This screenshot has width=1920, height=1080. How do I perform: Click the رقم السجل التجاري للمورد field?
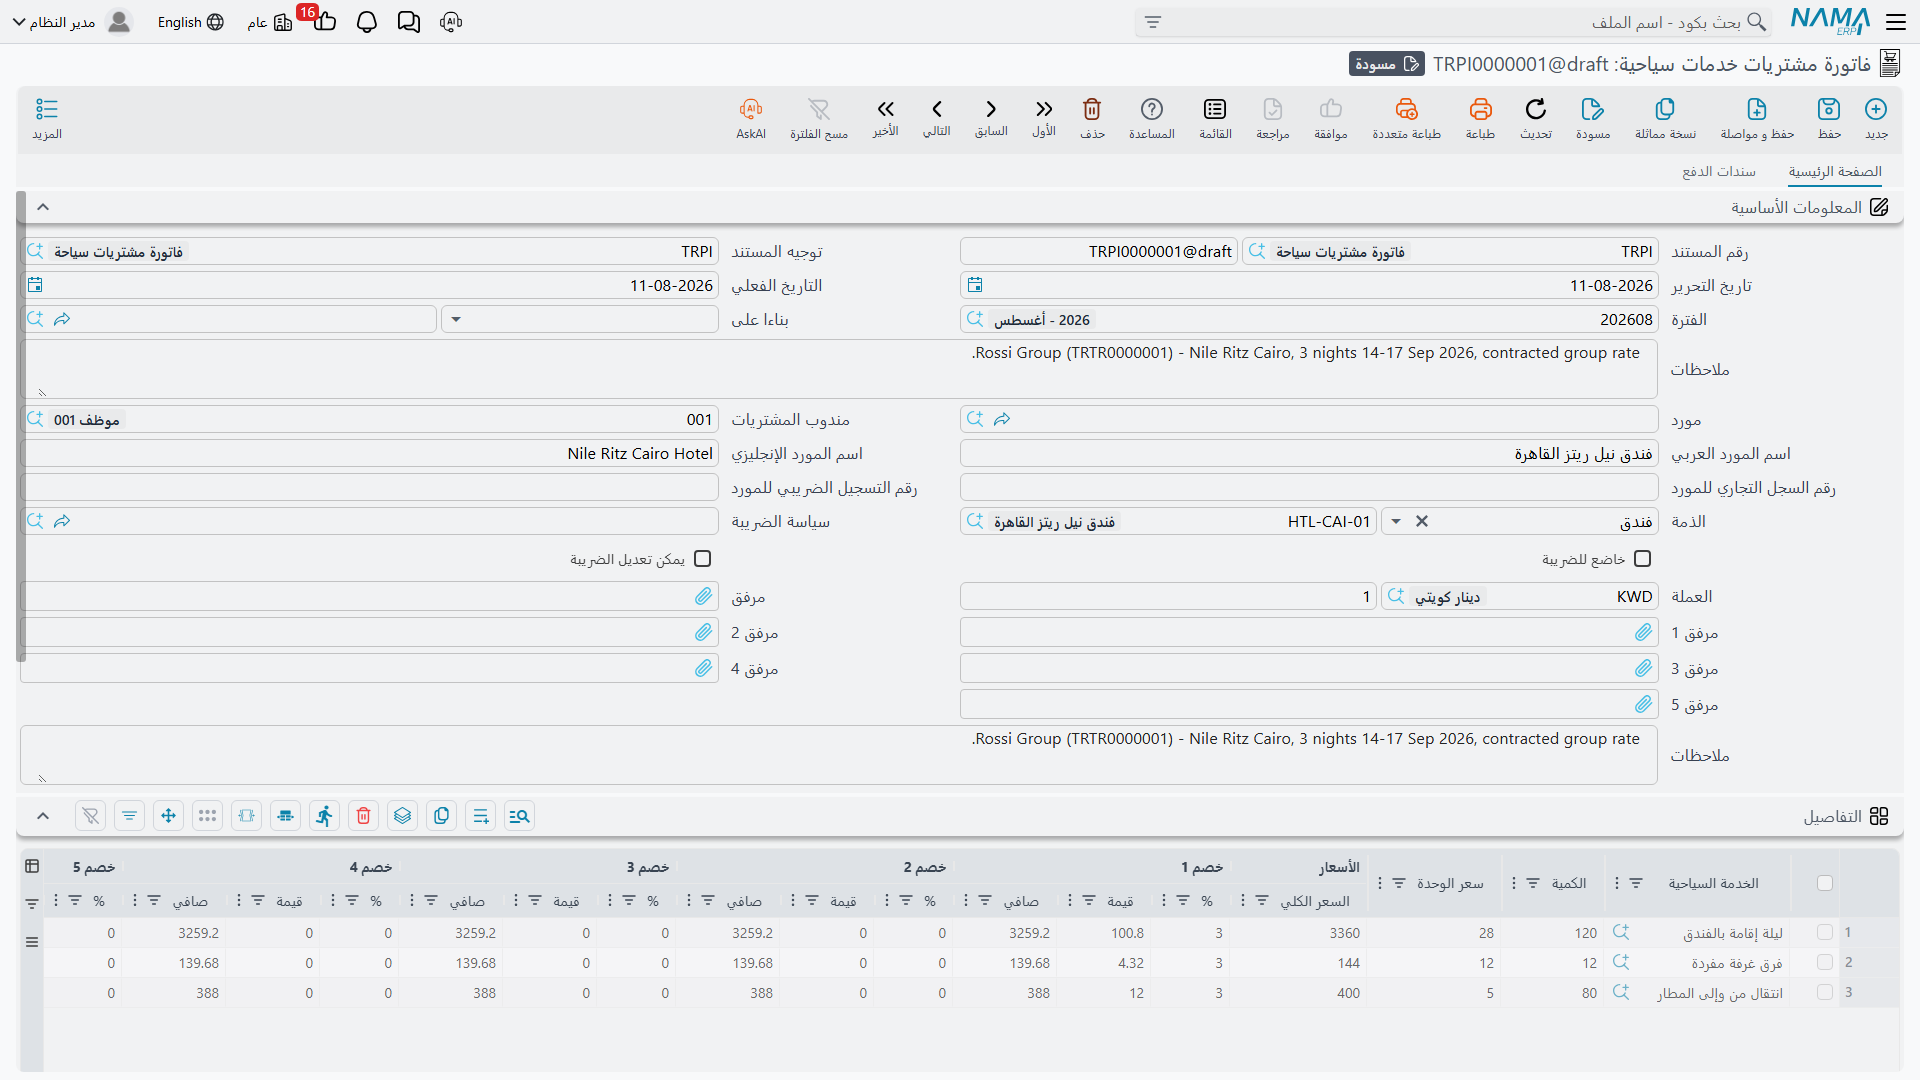[1309, 488]
